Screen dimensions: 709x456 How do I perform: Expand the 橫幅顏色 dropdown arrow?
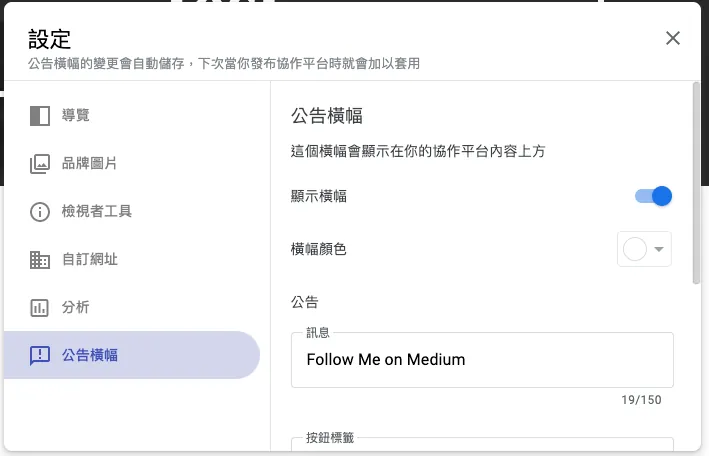pyautogui.click(x=660, y=249)
